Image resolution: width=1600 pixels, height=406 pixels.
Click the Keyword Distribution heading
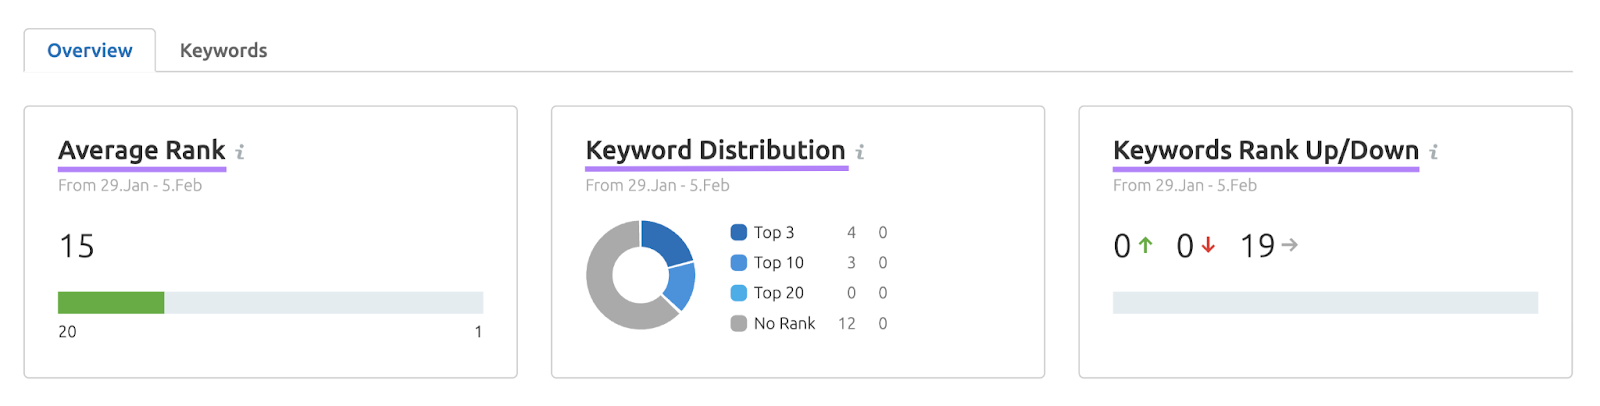[x=715, y=150]
